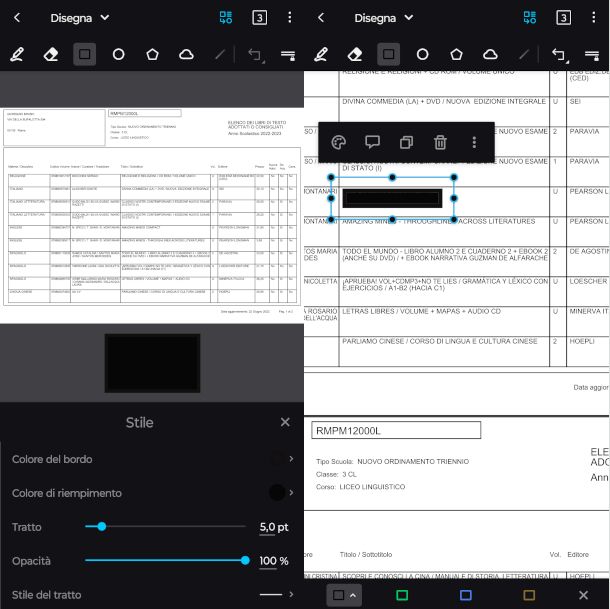This screenshot has height=609, width=610.
Task: Close bottom preset bar
Action: pyautogui.click(x=583, y=595)
